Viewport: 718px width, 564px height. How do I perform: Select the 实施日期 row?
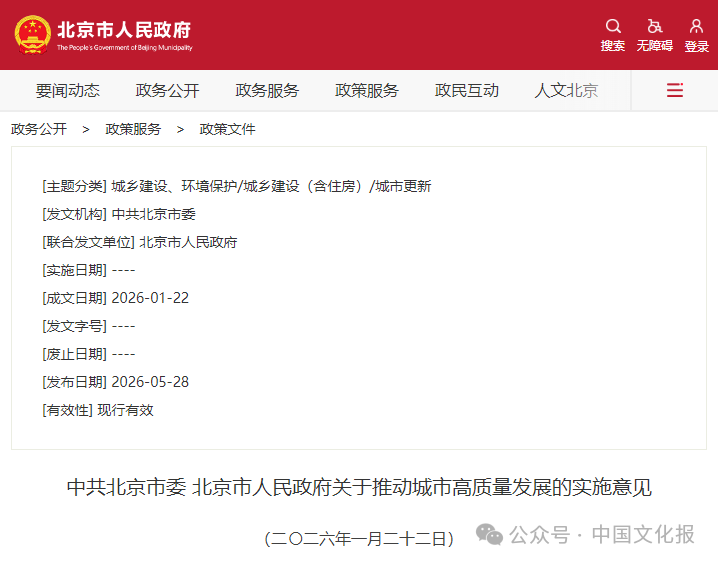point(89,270)
